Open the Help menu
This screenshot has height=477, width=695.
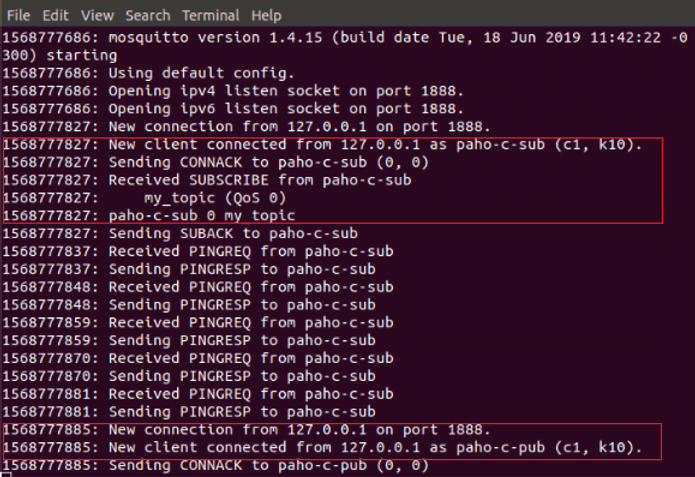point(266,16)
